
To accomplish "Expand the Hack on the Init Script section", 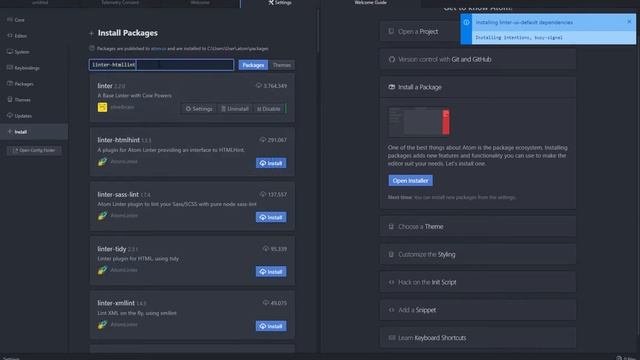I will (x=478, y=282).
